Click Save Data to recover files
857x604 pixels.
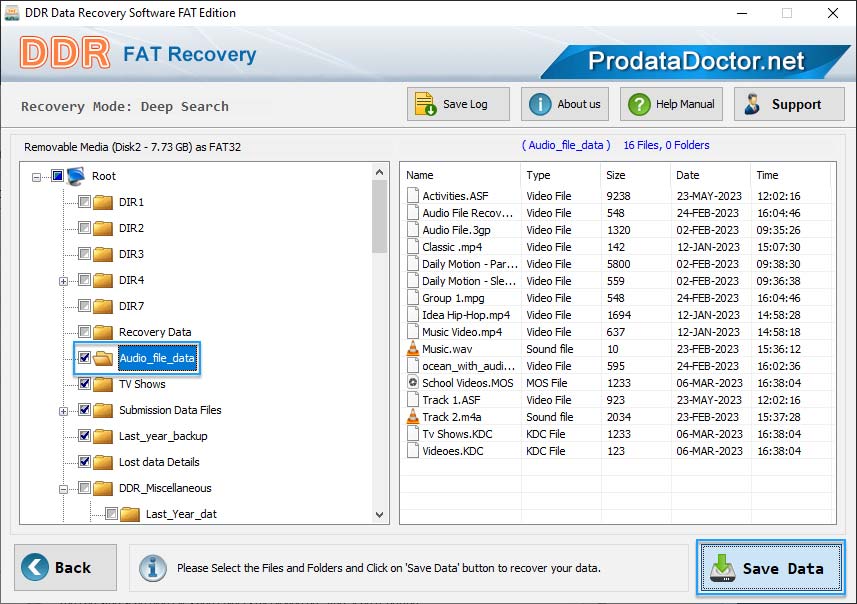[771, 568]
